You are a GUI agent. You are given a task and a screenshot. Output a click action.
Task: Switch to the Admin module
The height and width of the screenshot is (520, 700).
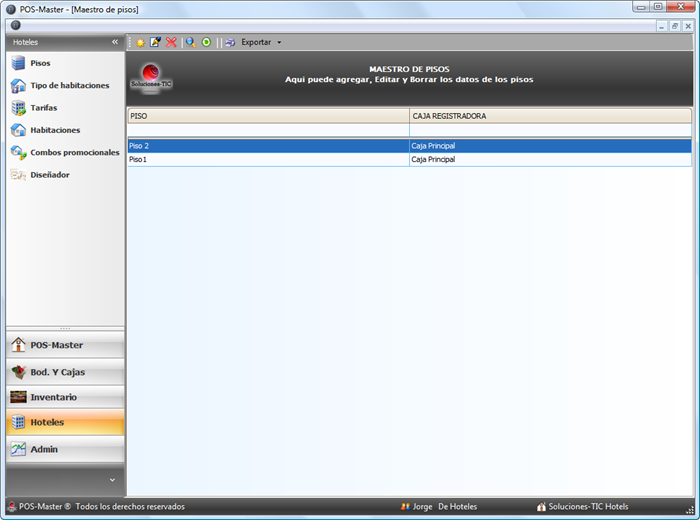click(65, 449)
